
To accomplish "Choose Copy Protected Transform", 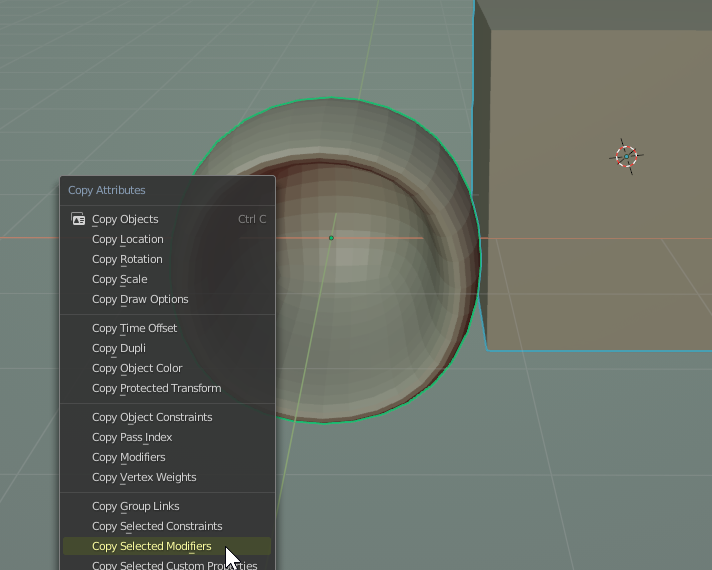I will (167, 388).
